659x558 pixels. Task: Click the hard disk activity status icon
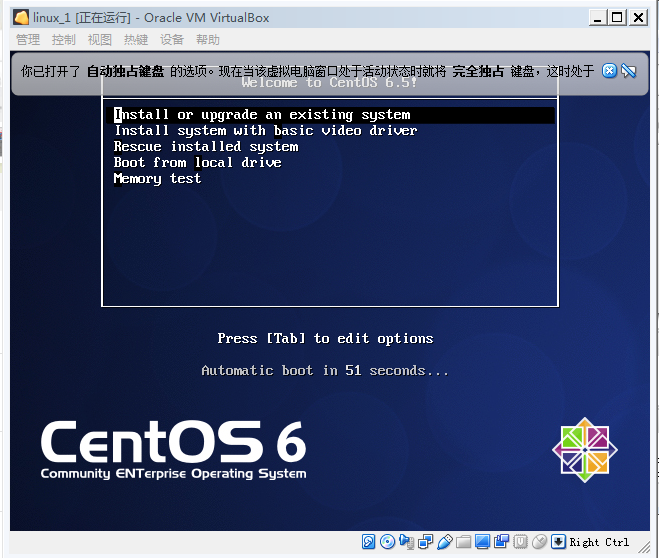click(369, 542)
